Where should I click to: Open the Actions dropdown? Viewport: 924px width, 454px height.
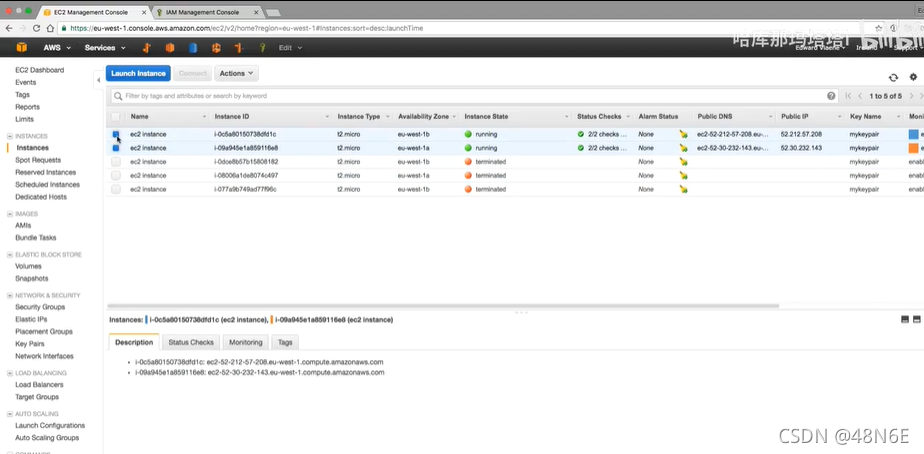[x=236, y=73]
